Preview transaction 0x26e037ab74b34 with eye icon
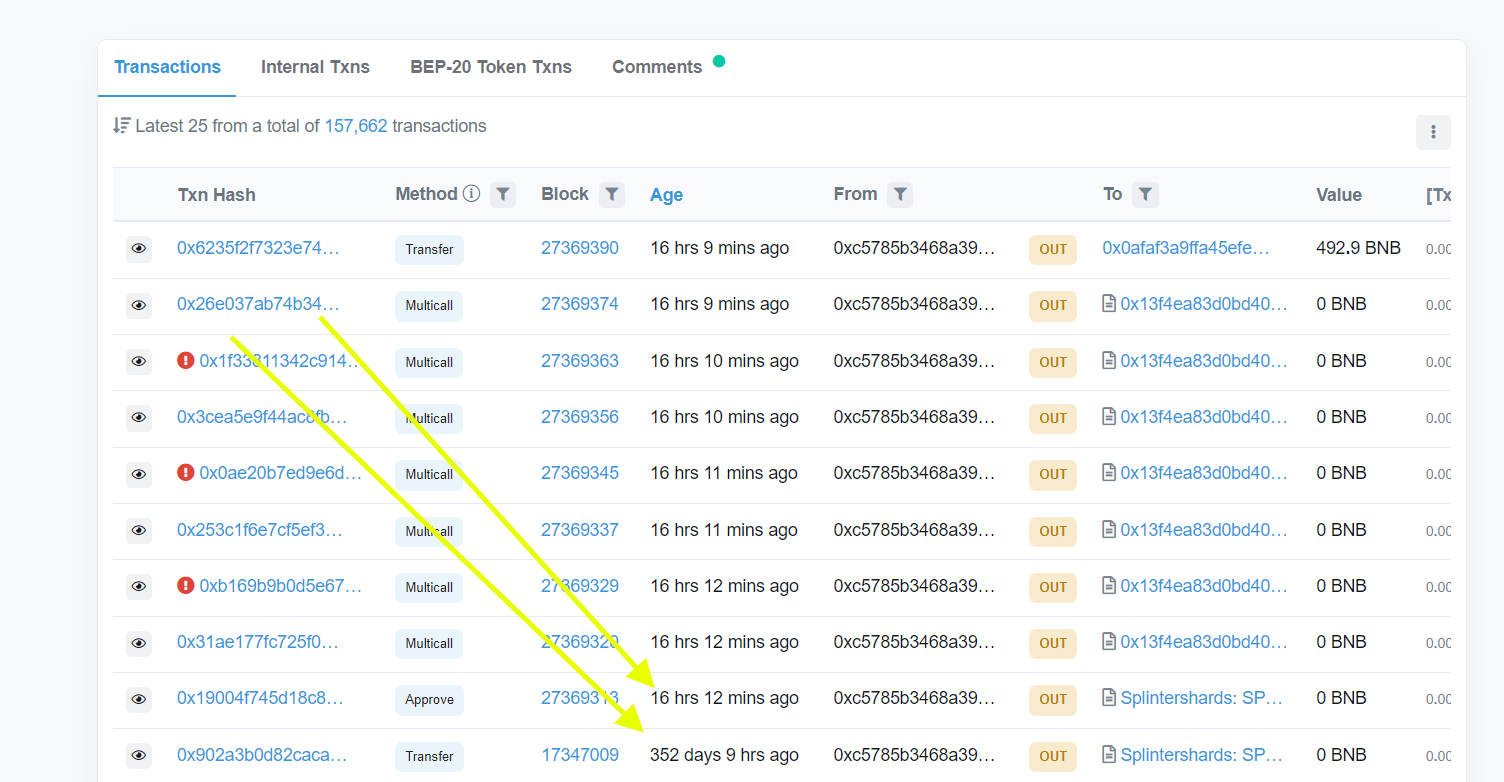The image size is (1504, 782). pyautogui.click(x=139, y=304)
